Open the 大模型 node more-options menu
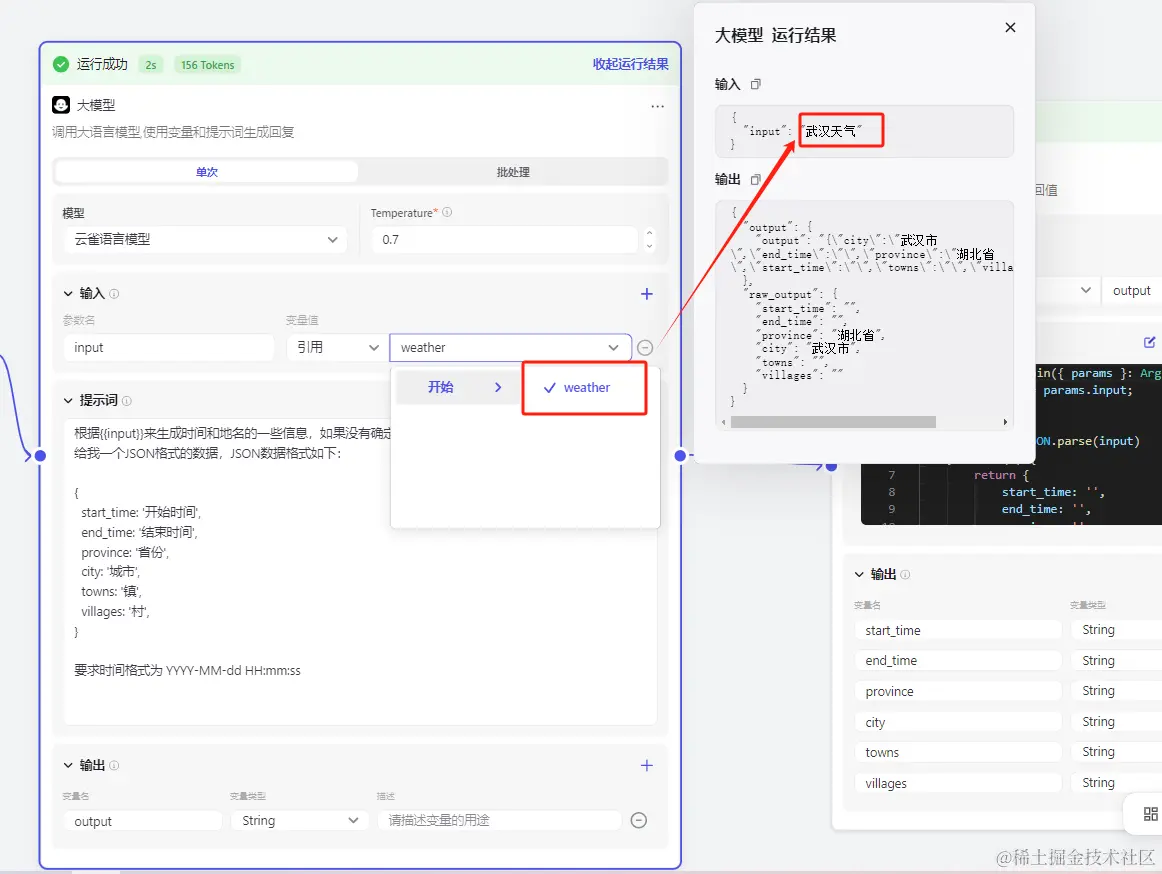The image size is (1162, 874). [657, 106]
